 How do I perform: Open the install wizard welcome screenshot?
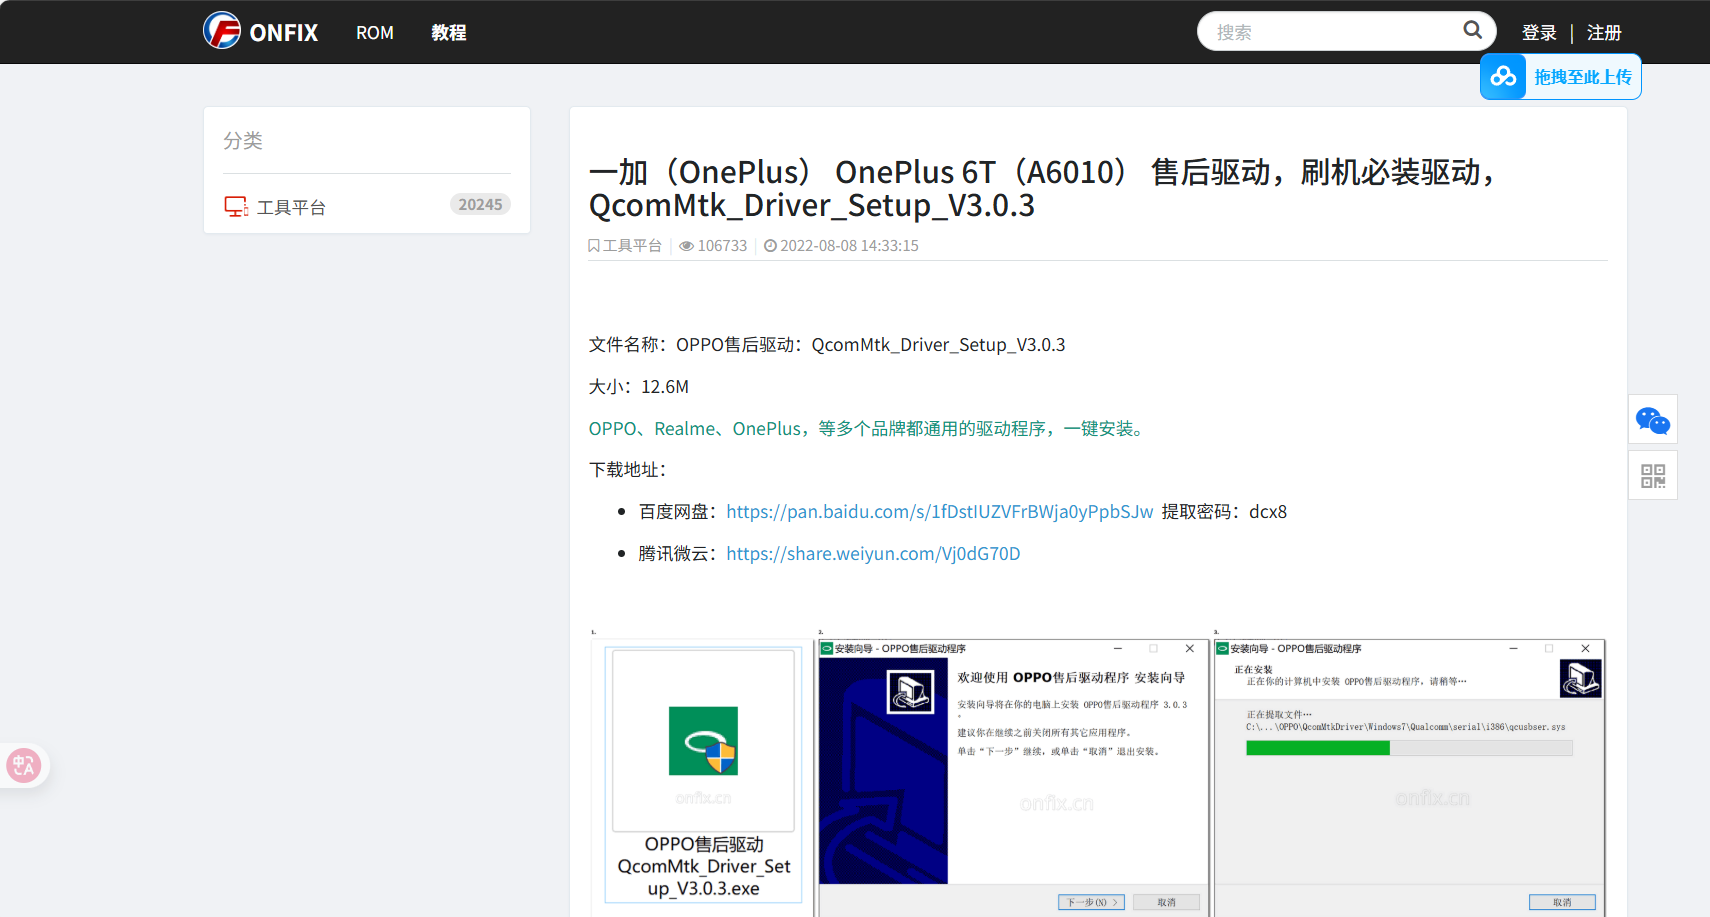click(1013, 776)
